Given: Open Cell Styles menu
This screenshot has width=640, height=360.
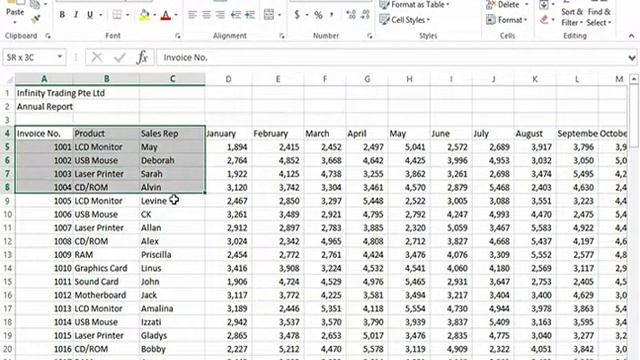Looking at the screenshot, I should point(405,20).
